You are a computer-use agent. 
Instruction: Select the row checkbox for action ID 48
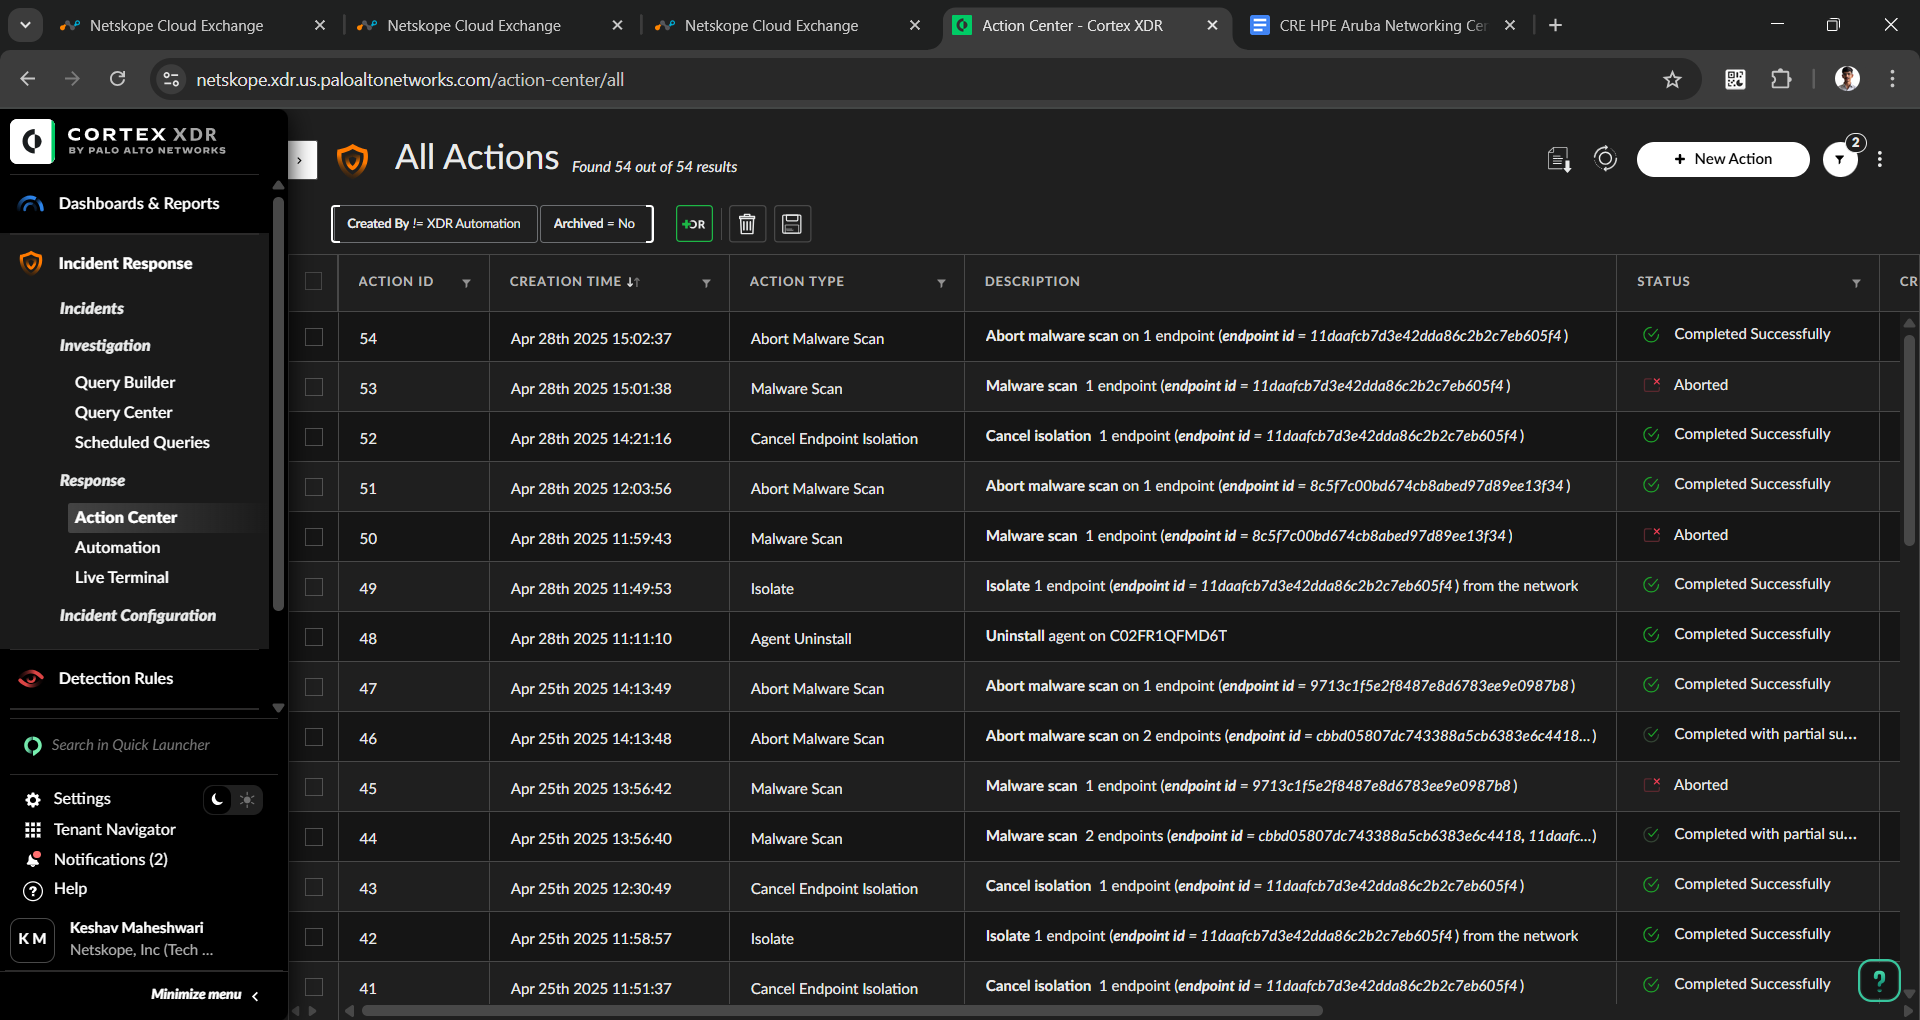click(x=314, y=637)
